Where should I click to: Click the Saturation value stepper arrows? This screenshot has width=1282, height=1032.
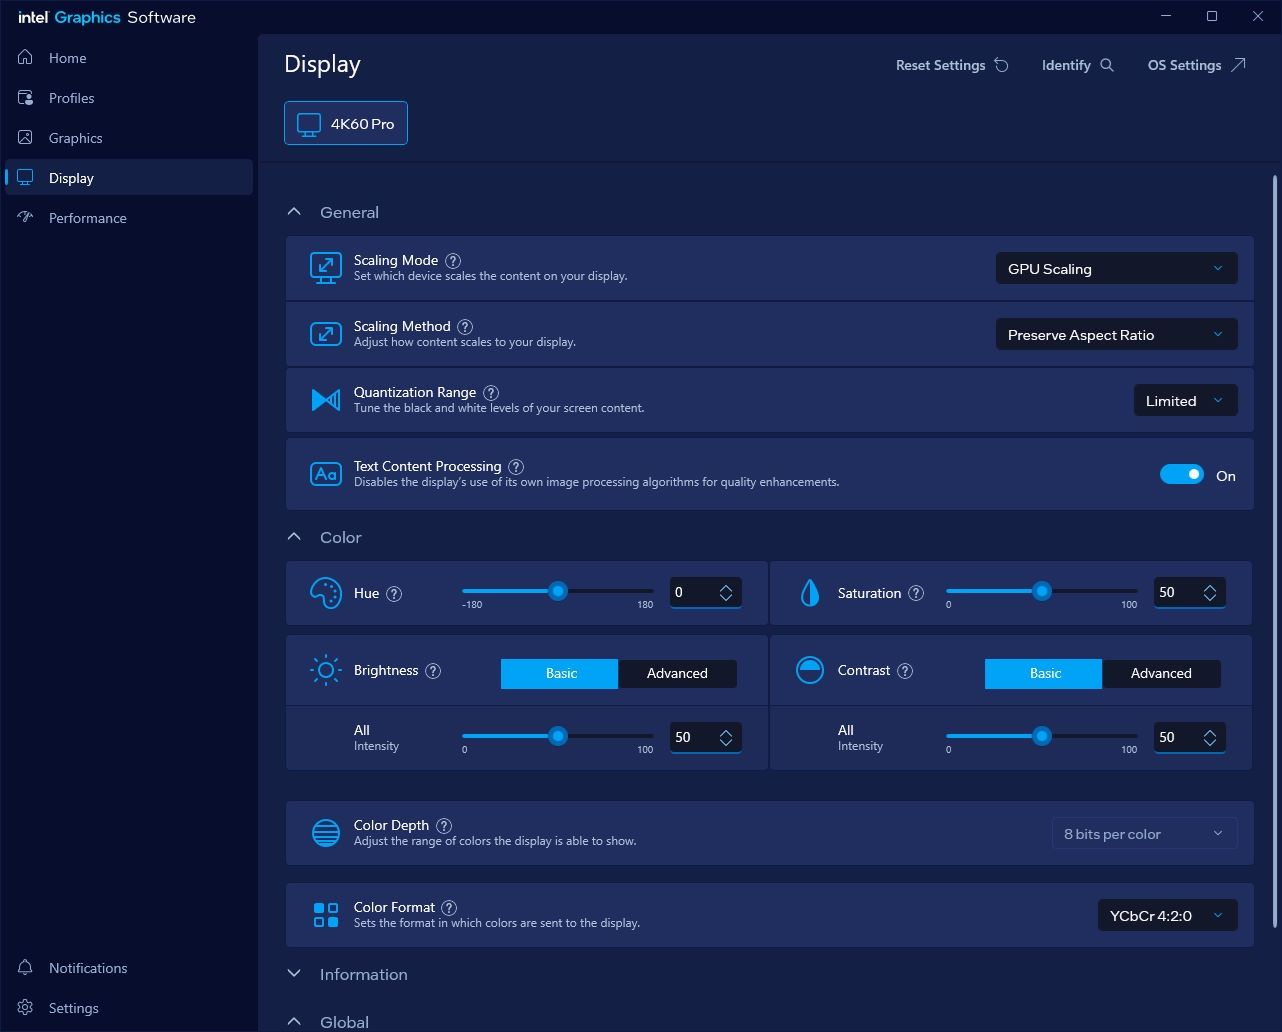tap(1210, 593)
